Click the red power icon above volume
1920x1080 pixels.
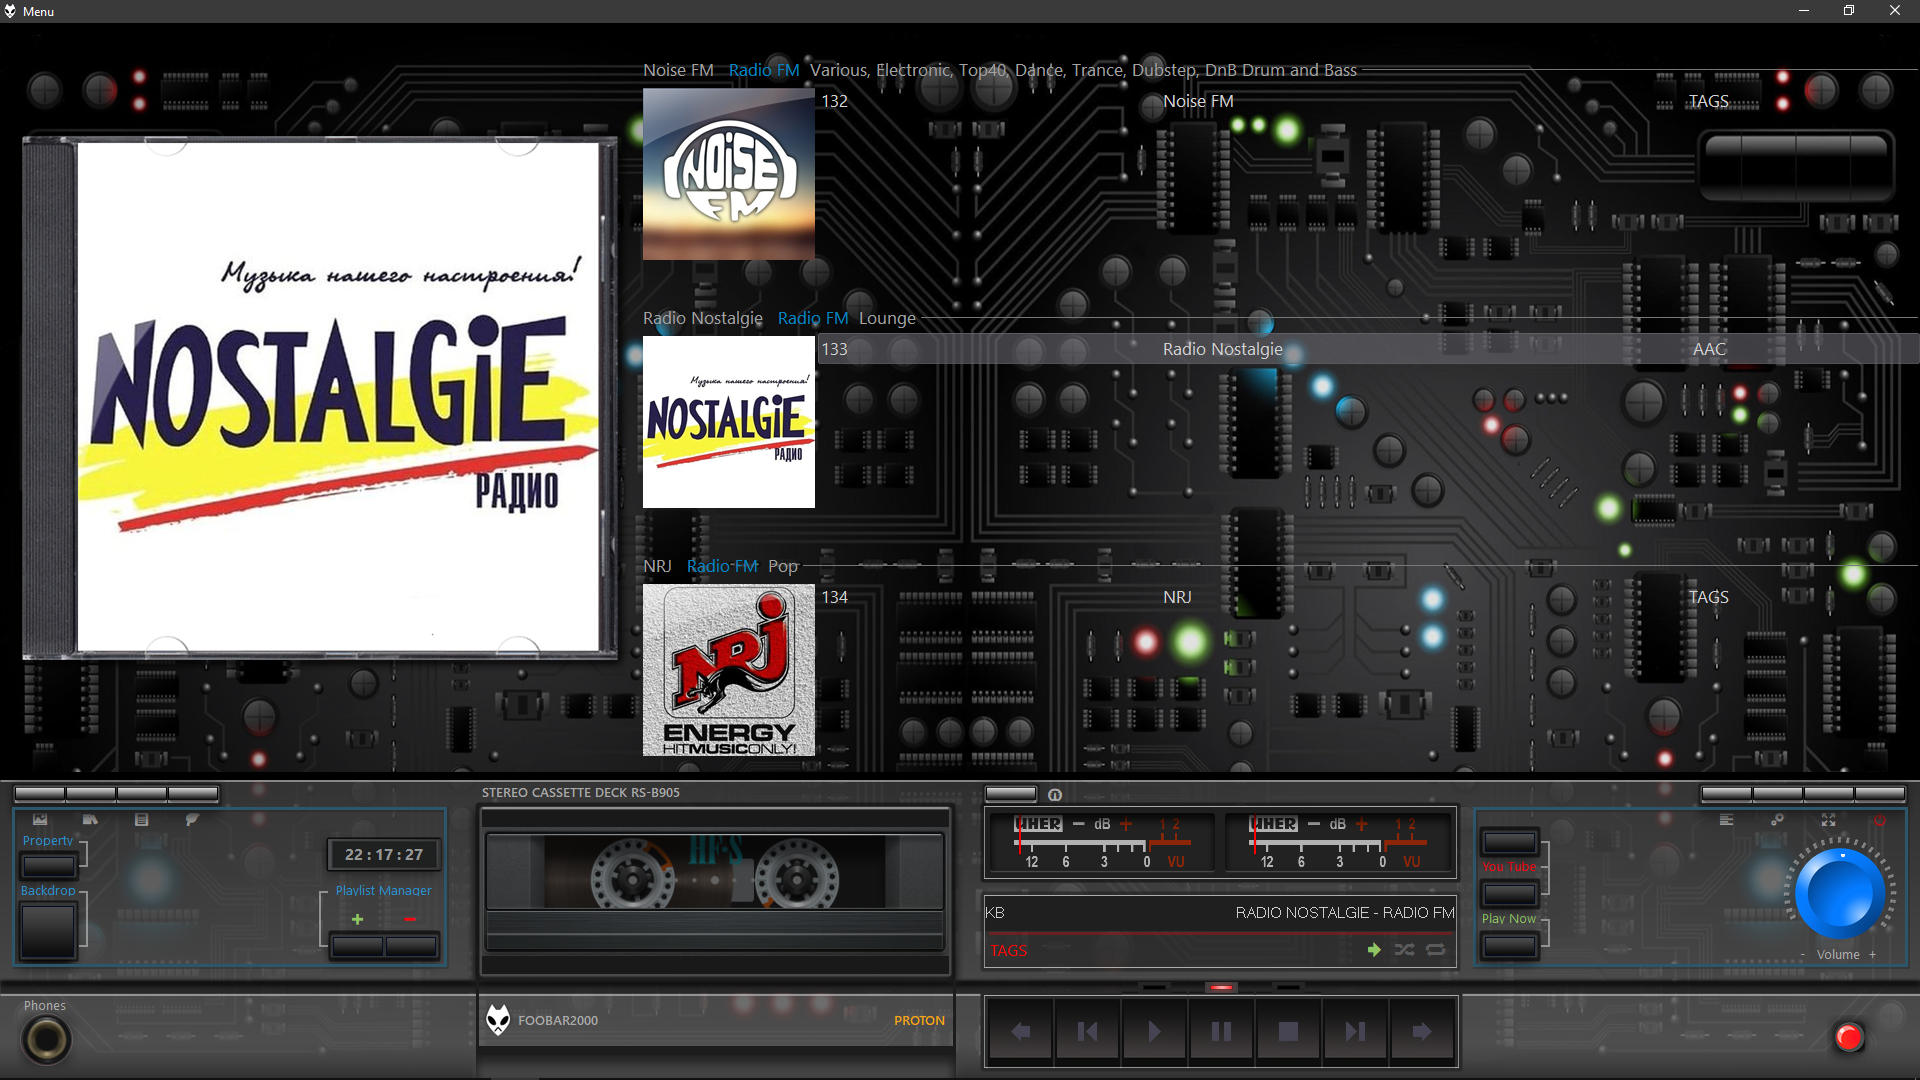[x=1880, y=820]
